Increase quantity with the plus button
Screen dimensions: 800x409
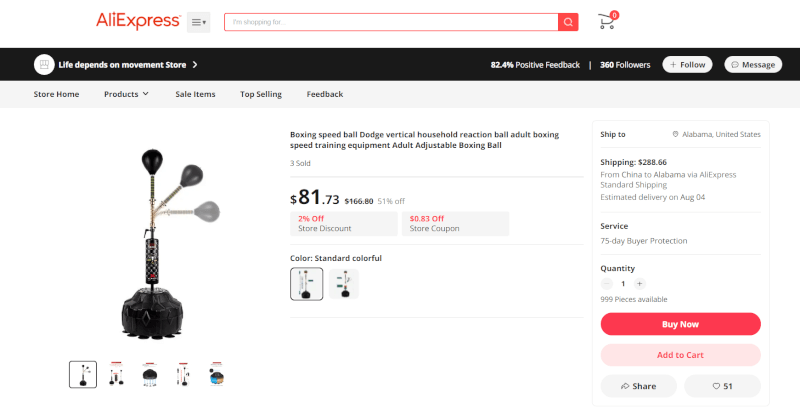click(x=639, y=284)
